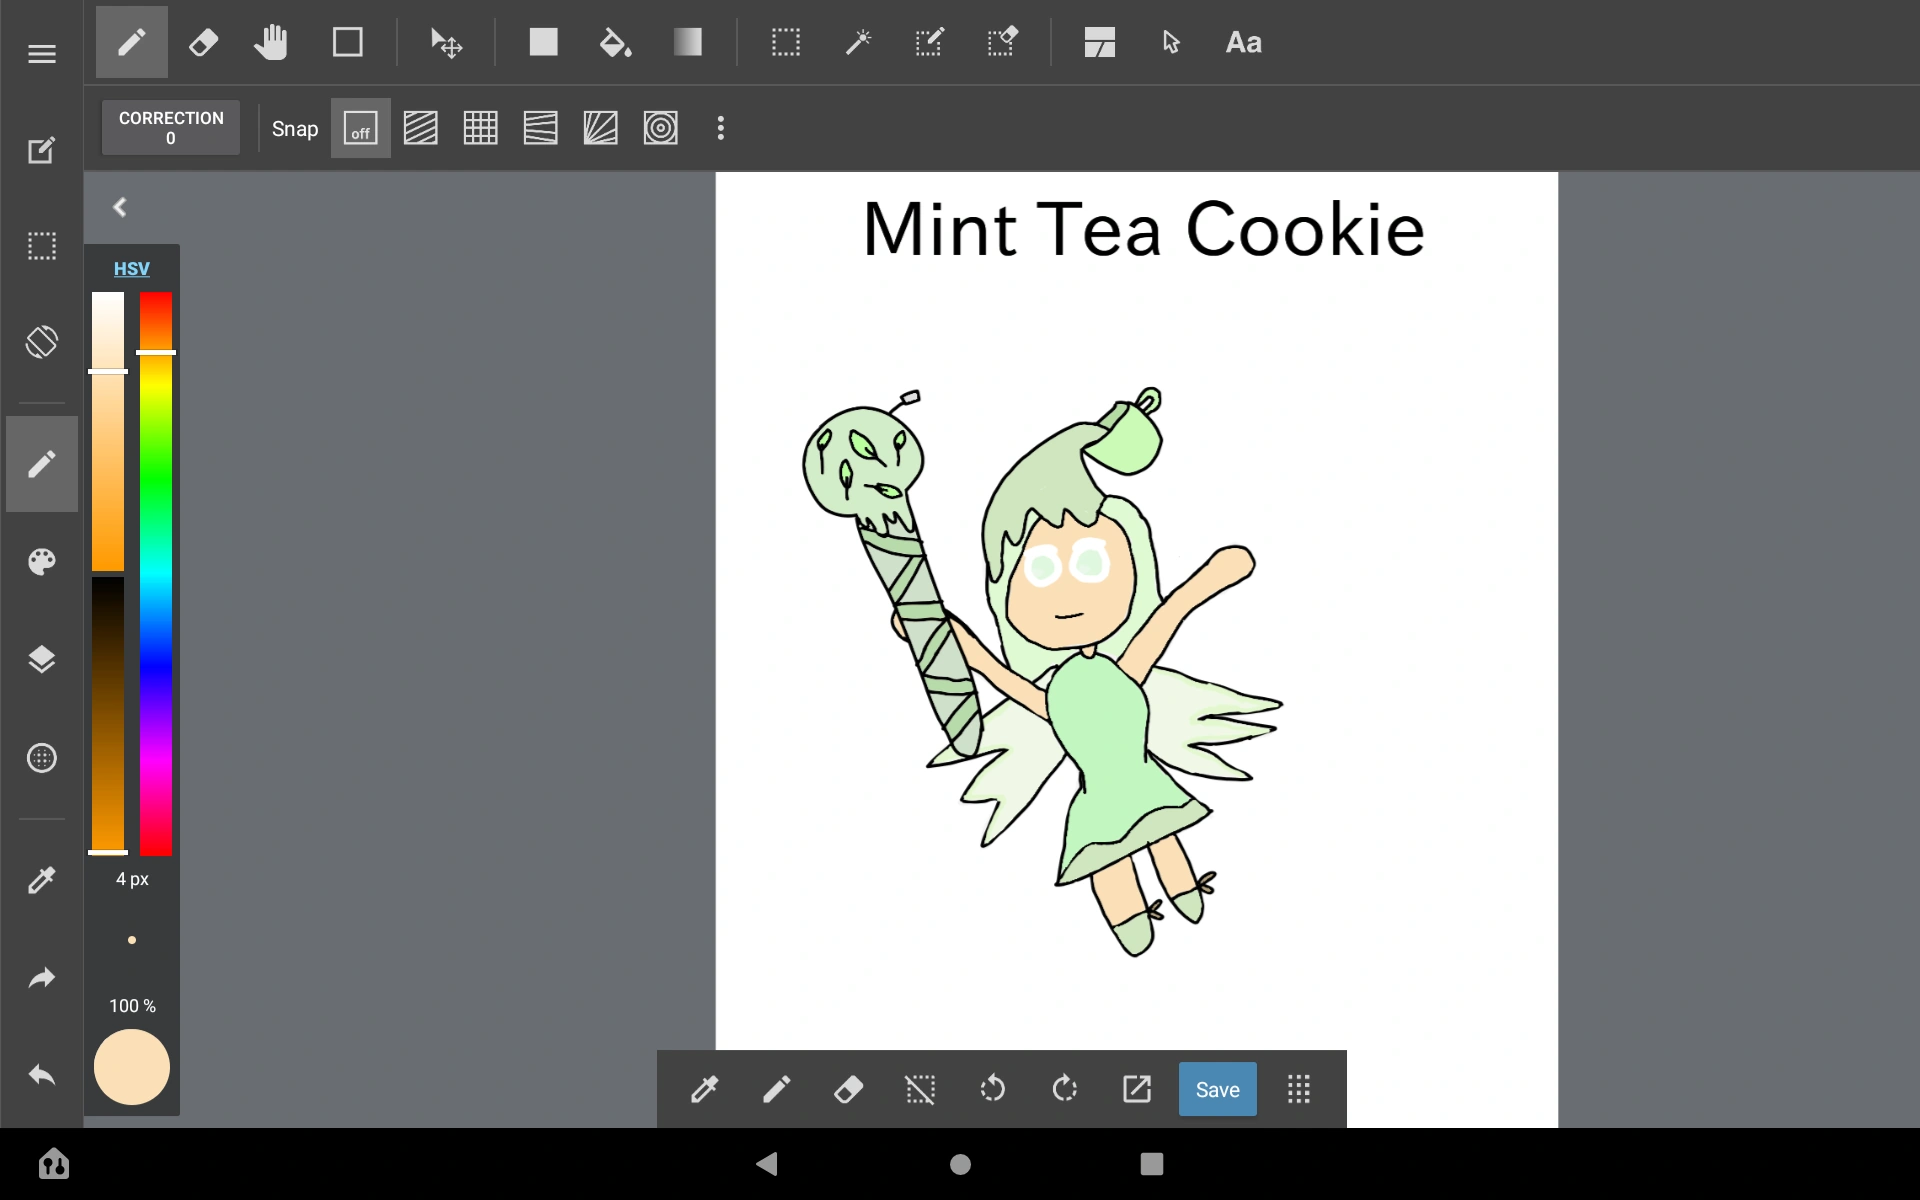1920x1200 pixels.
Task: Select the Hand pan tool
Action: click(272, 42)
